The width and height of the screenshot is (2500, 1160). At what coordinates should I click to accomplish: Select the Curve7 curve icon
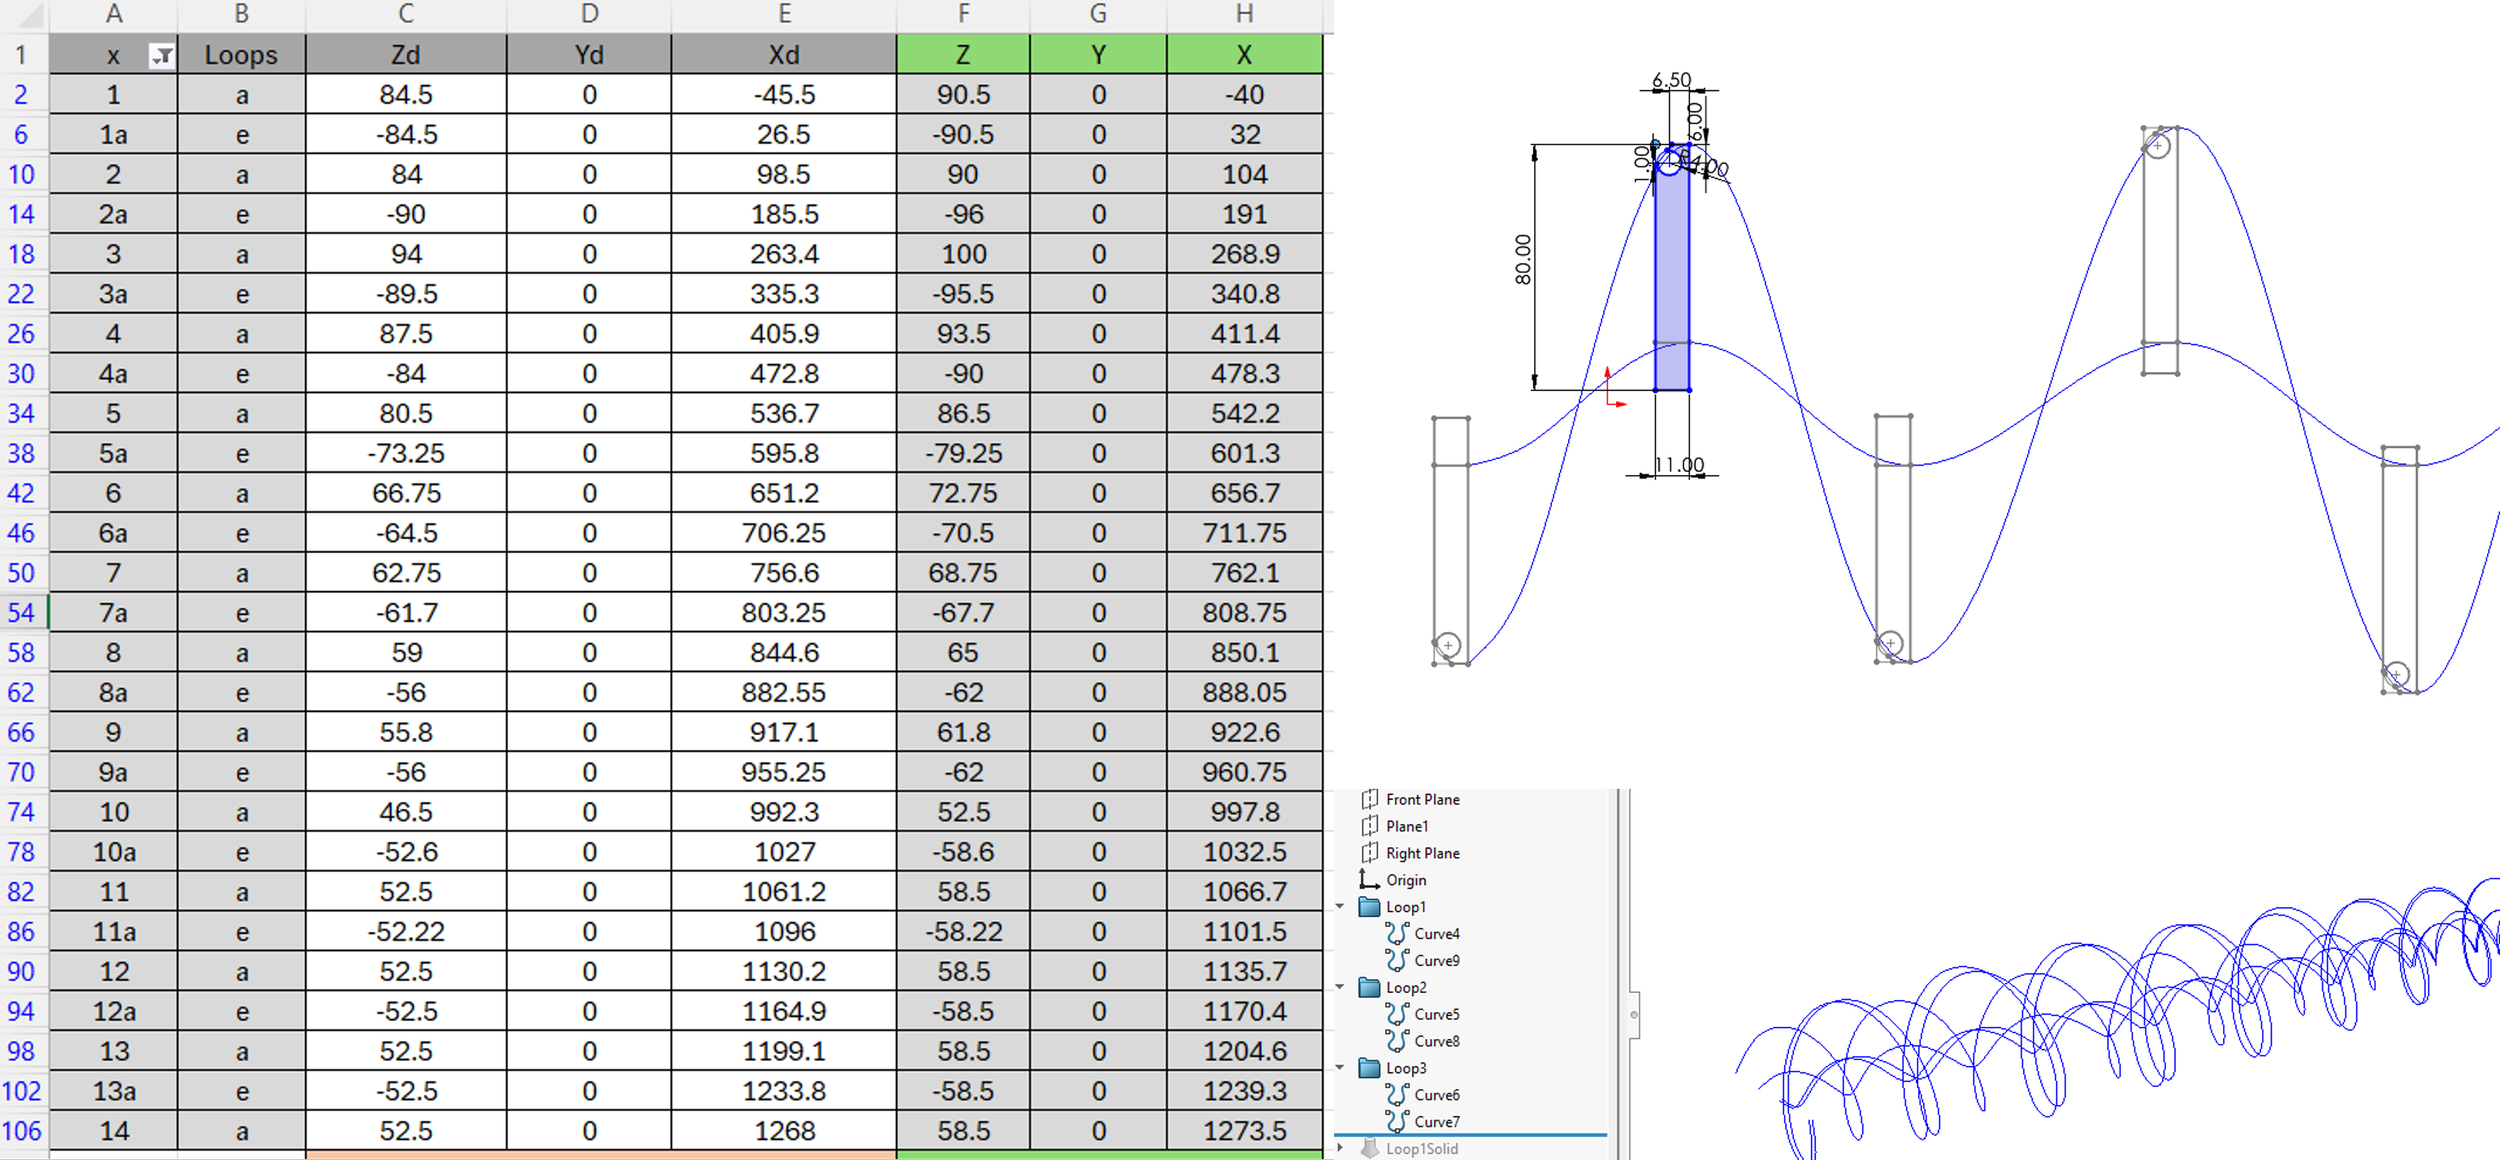(1397, 1122)
